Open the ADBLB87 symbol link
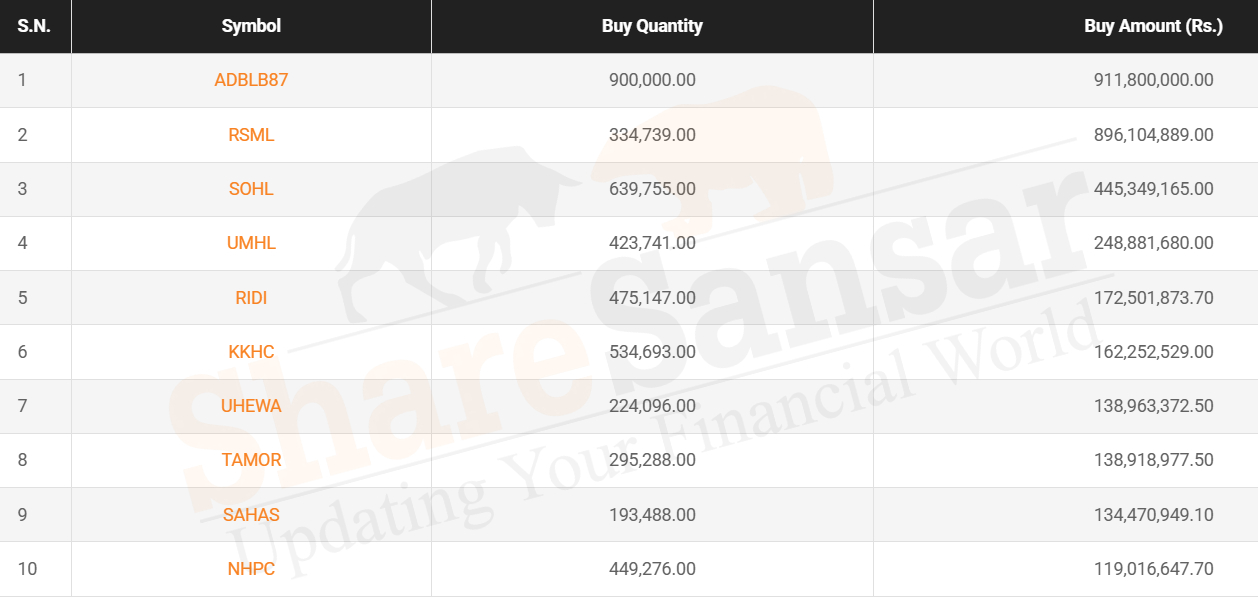 pyautogui.click(x=251, y=80)
